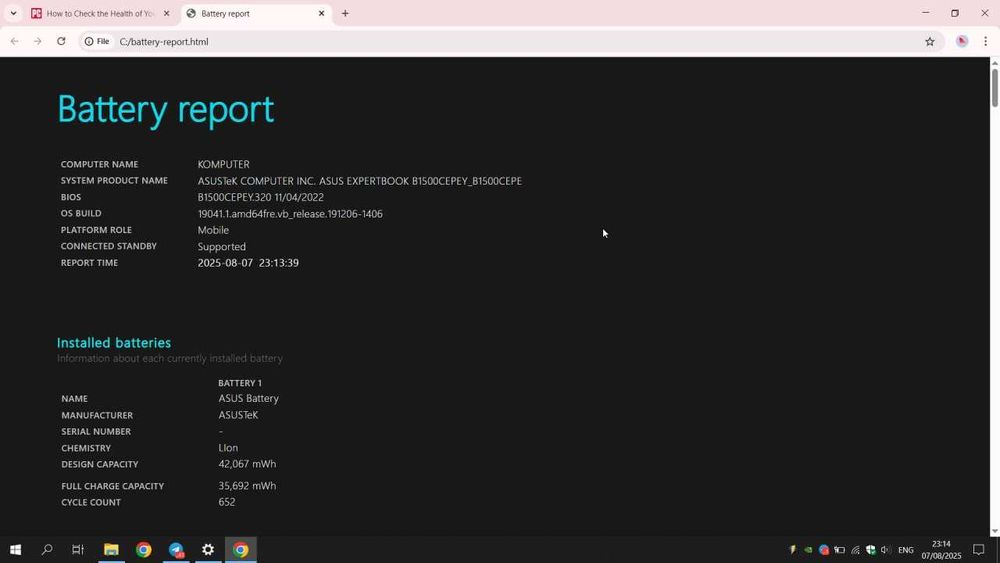
Task: Change ENG input language indicator
Action: [906, 550]
